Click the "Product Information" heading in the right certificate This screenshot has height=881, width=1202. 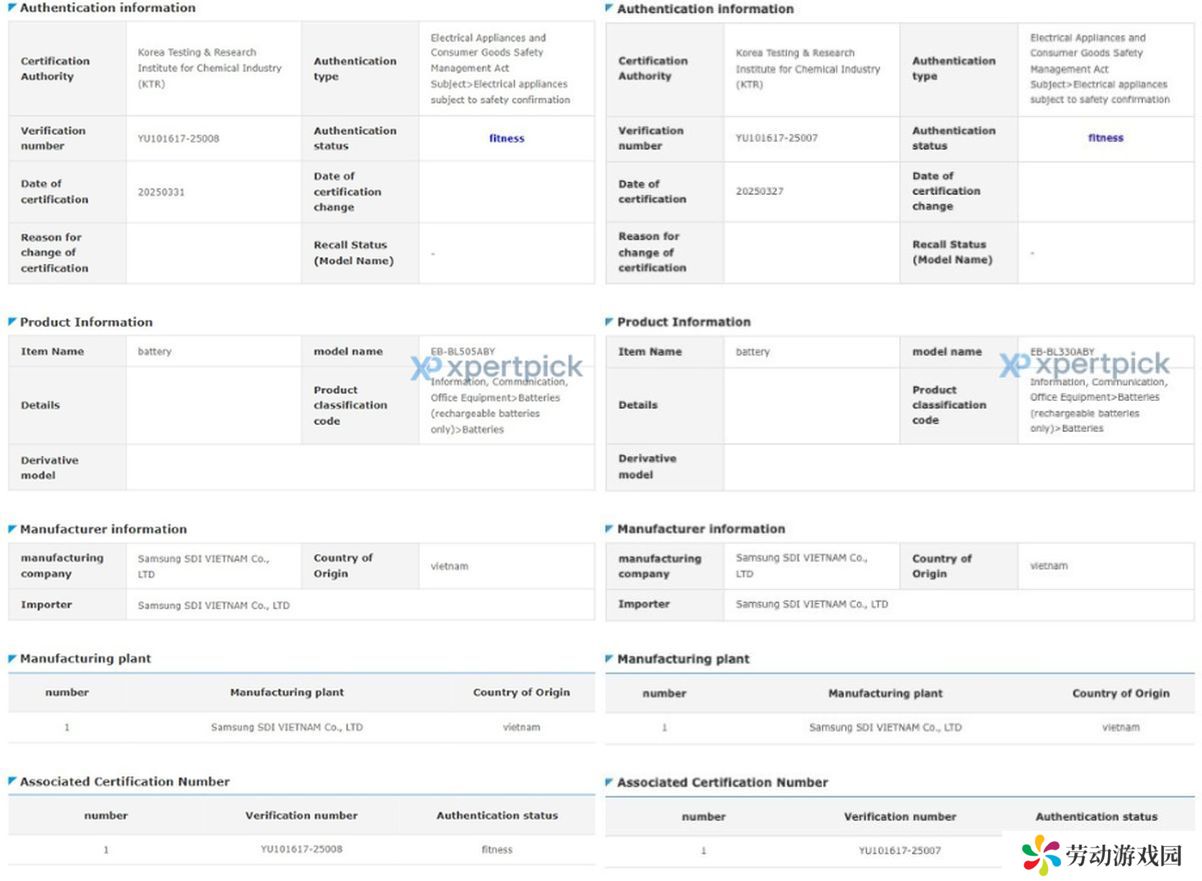[684, 322]
